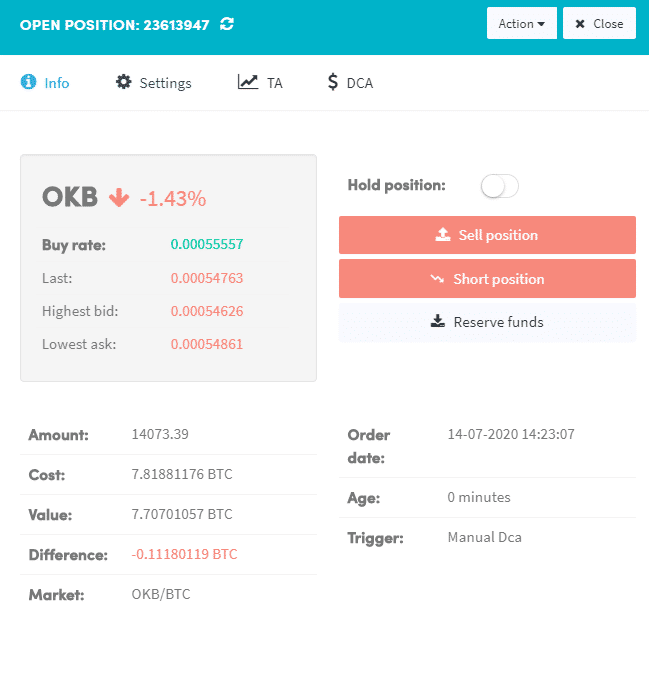Select the cost value 7.81881176 BTC
Image resolution: width=649 pixels, height=673 pixels.
coord(182,474)
